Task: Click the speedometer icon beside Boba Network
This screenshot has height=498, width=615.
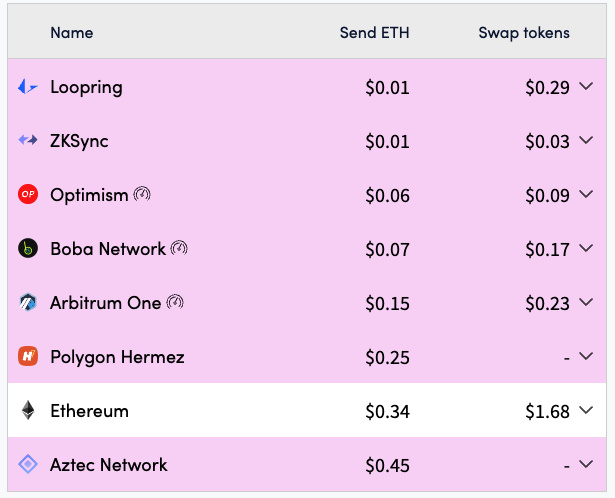Action: click(x=179, y=248)
